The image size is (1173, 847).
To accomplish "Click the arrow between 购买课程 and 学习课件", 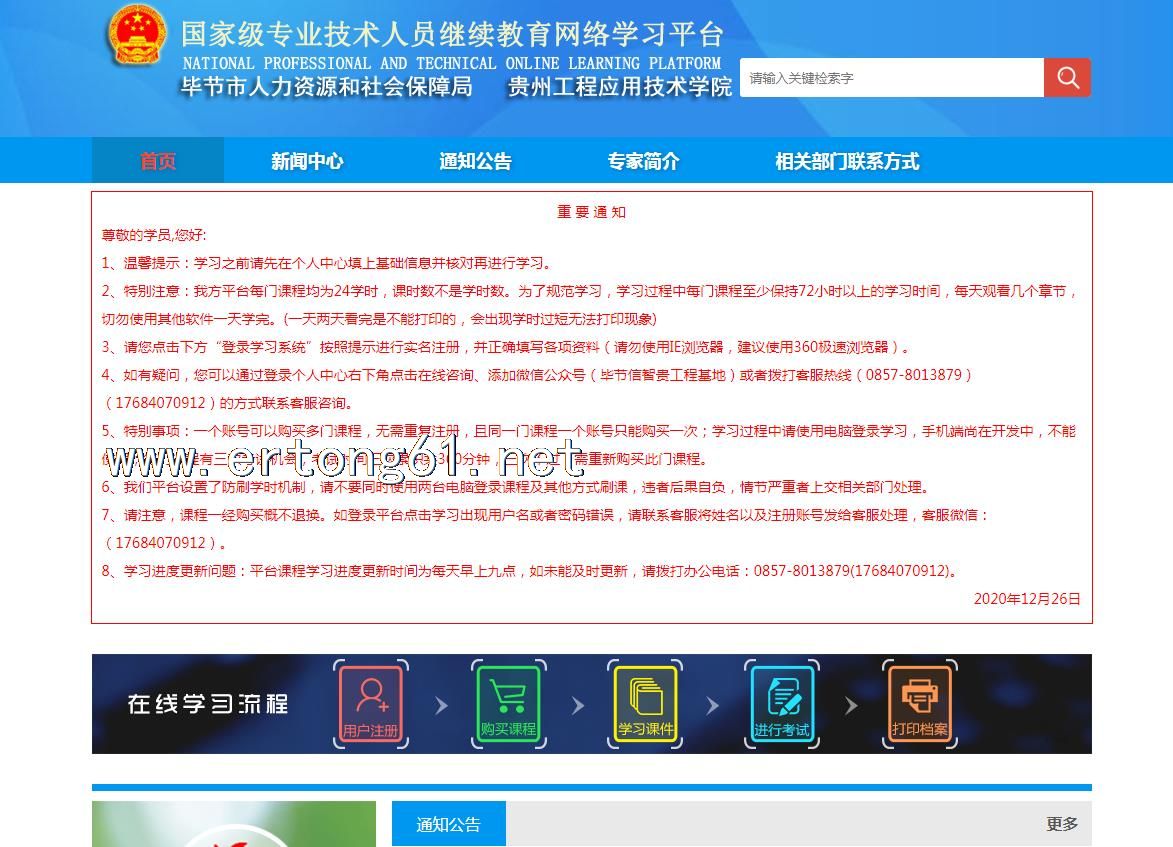I will [577, 706].
